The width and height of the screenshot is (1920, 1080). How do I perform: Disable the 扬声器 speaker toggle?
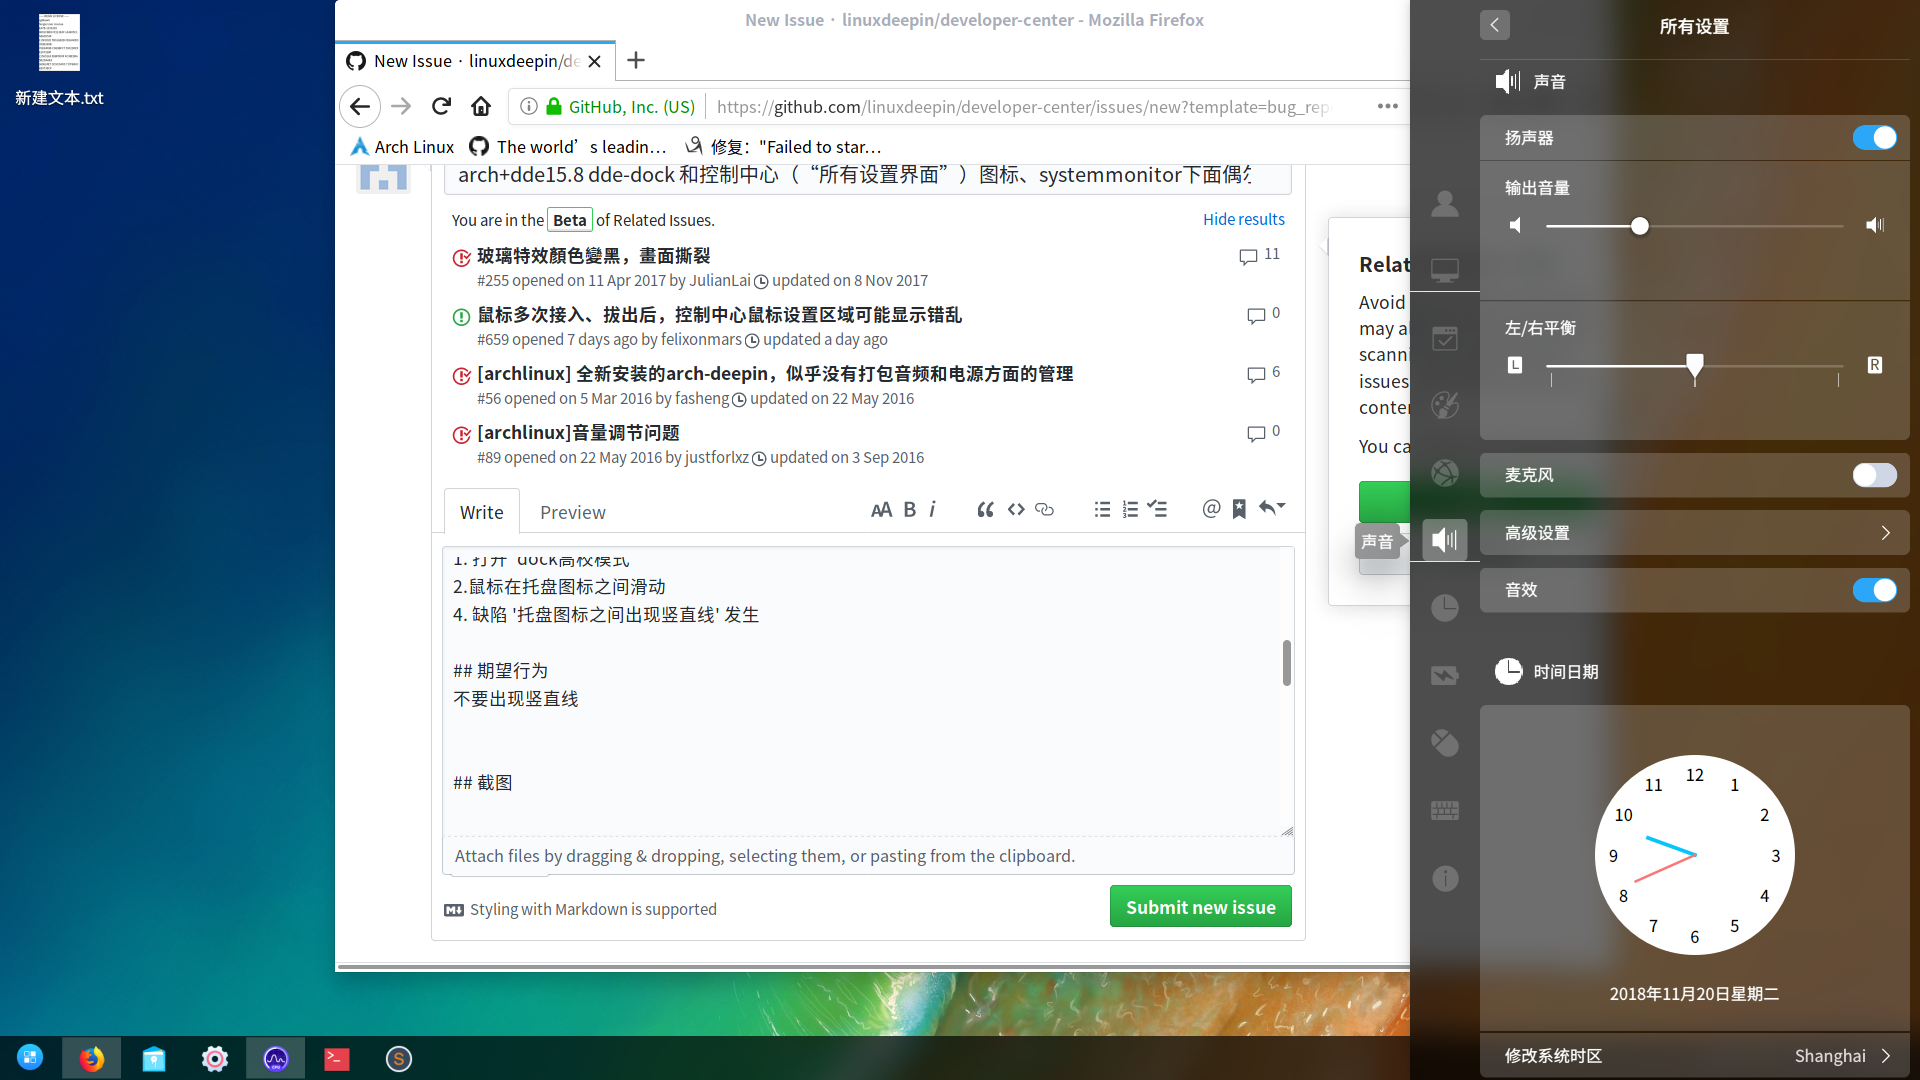(x=1875, y=138)
